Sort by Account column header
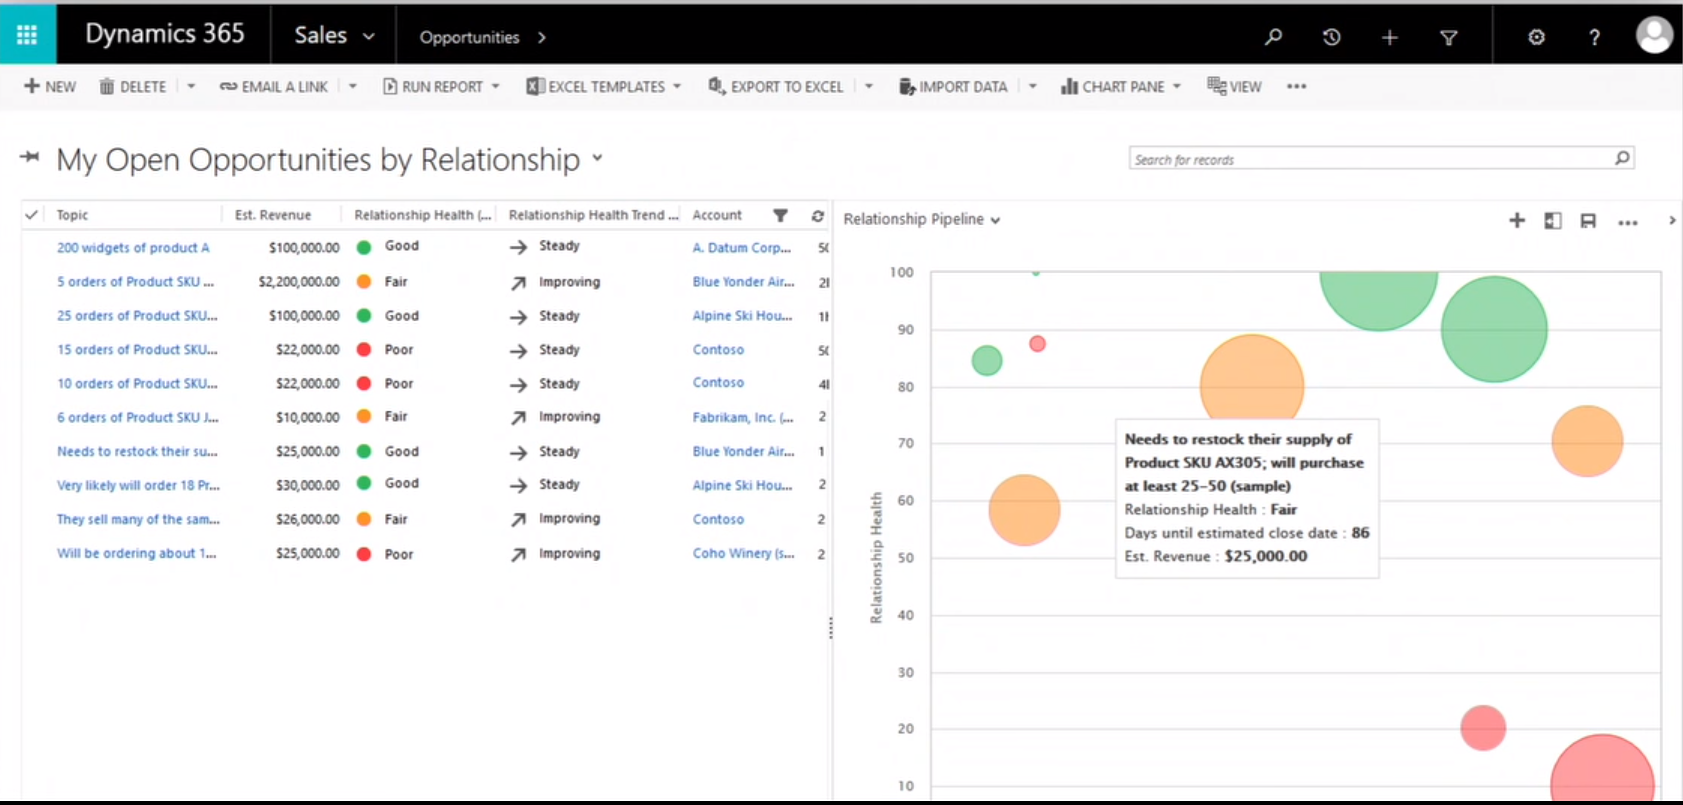Screen dimensions: 1683x805 (717, 215)
